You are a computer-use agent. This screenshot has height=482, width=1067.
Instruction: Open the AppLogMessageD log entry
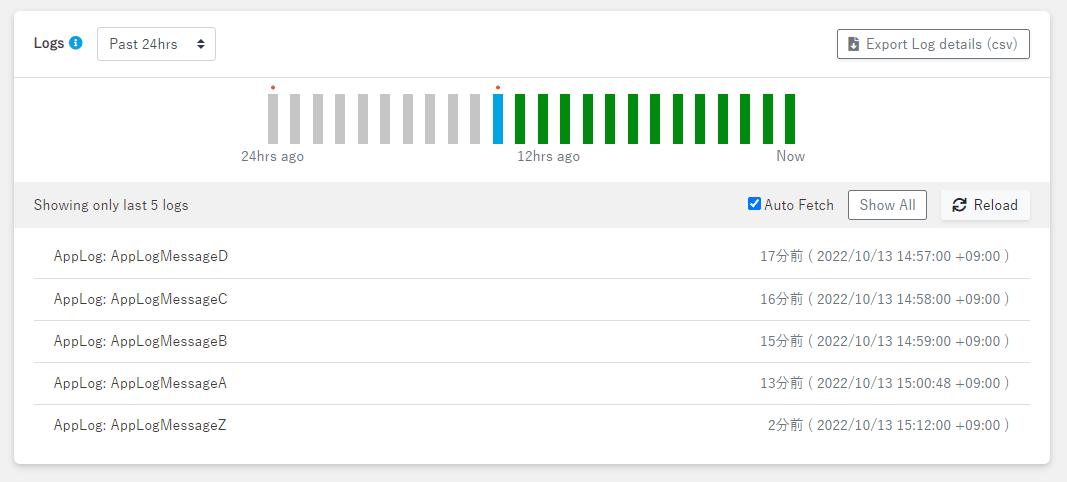click(141, 256)
